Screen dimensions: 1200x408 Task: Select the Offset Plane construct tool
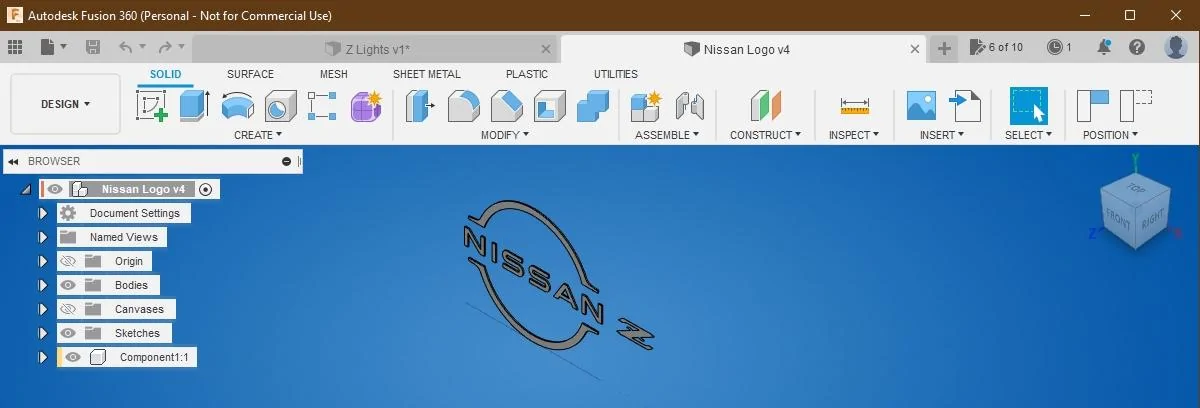coord(765,105)
